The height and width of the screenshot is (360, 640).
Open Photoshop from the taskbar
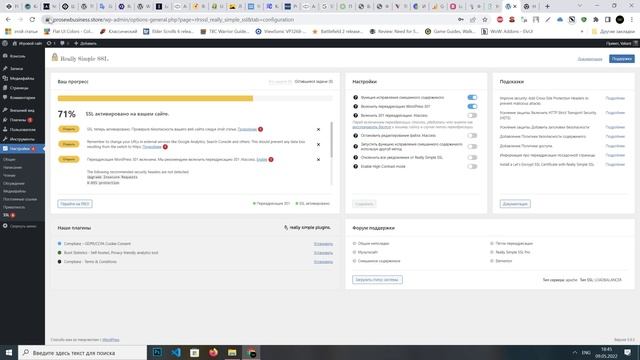coord(157,353)
